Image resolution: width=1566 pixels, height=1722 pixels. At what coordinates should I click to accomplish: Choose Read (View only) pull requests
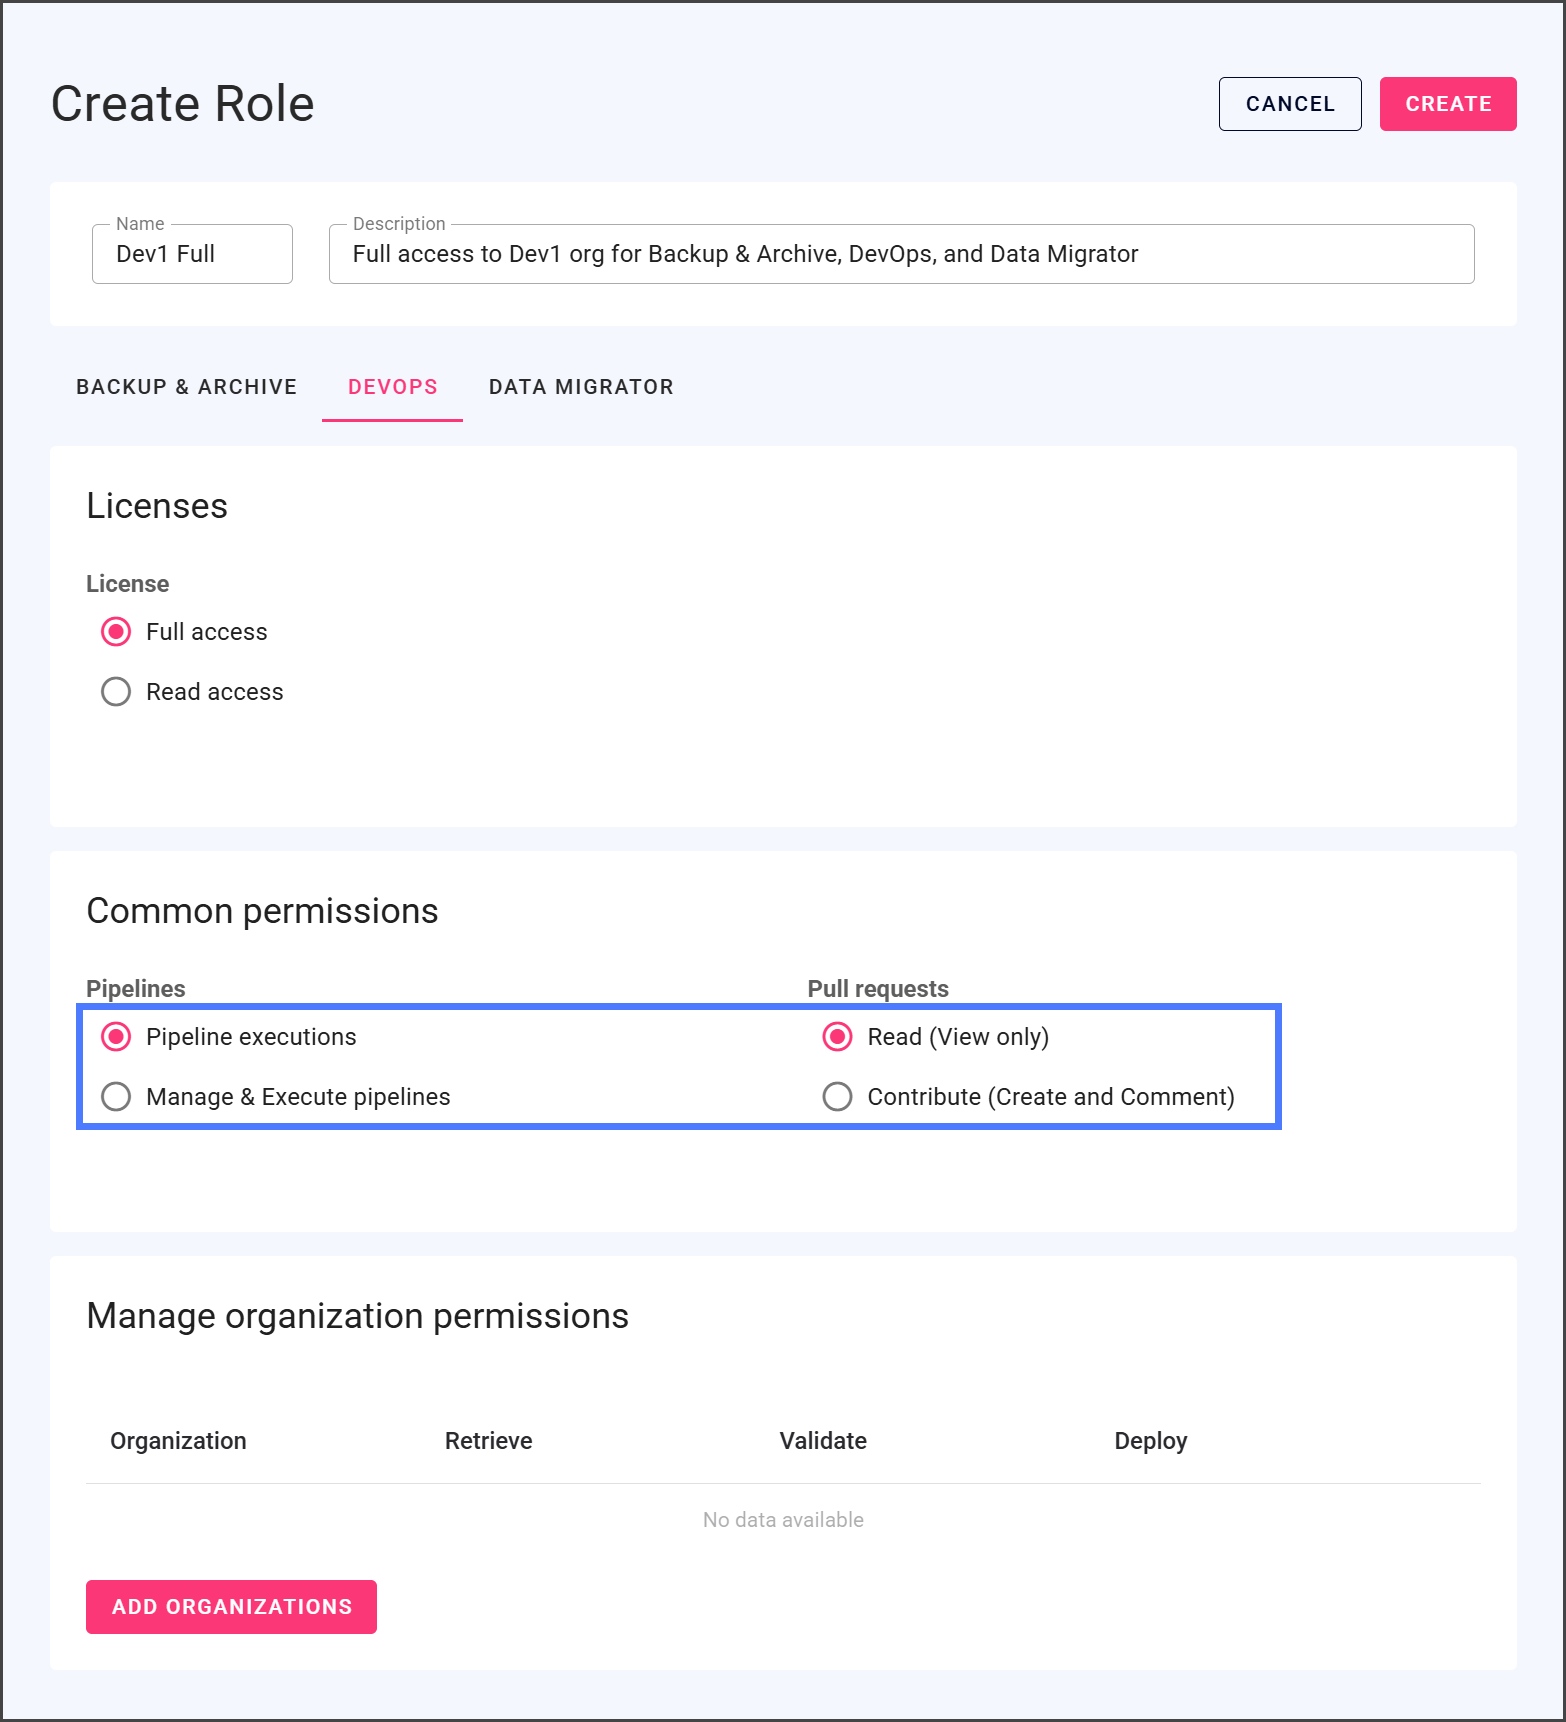pyautogui.click(x=837, y=1037)
